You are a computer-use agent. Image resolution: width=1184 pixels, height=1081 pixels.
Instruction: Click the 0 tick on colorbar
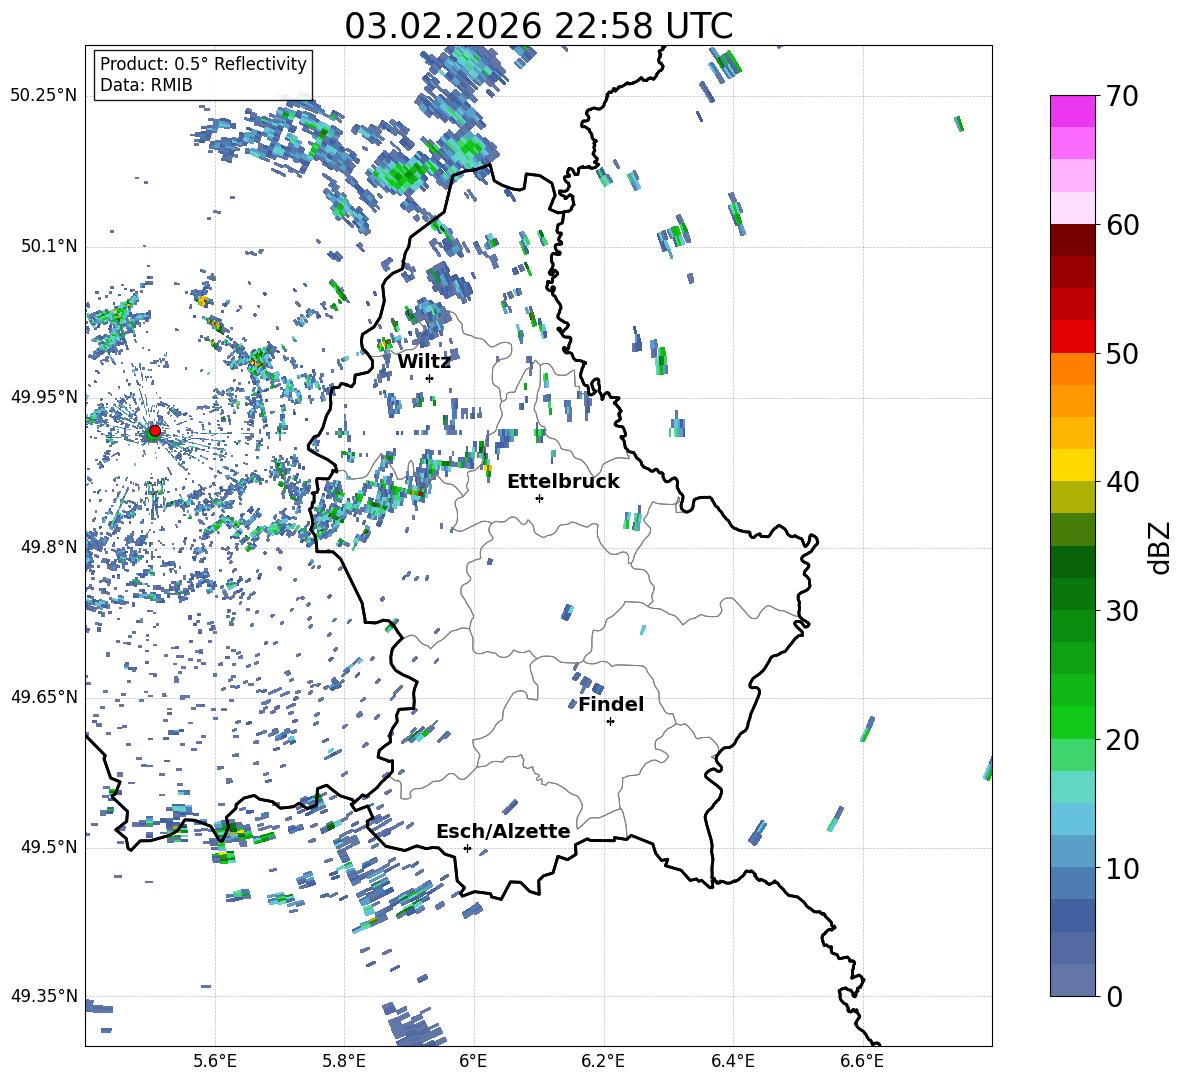1114,996
